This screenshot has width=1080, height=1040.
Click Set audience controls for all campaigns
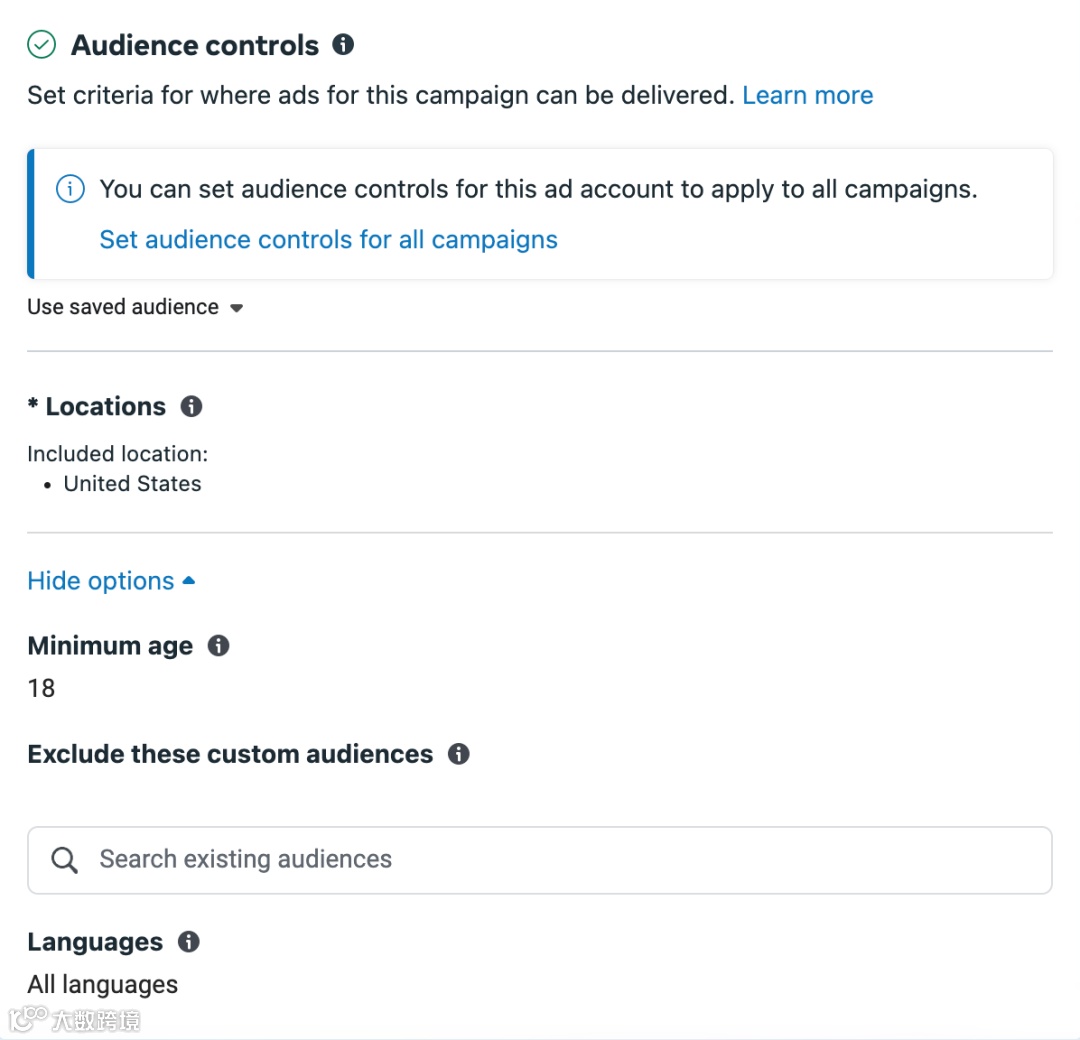[328, 240]
